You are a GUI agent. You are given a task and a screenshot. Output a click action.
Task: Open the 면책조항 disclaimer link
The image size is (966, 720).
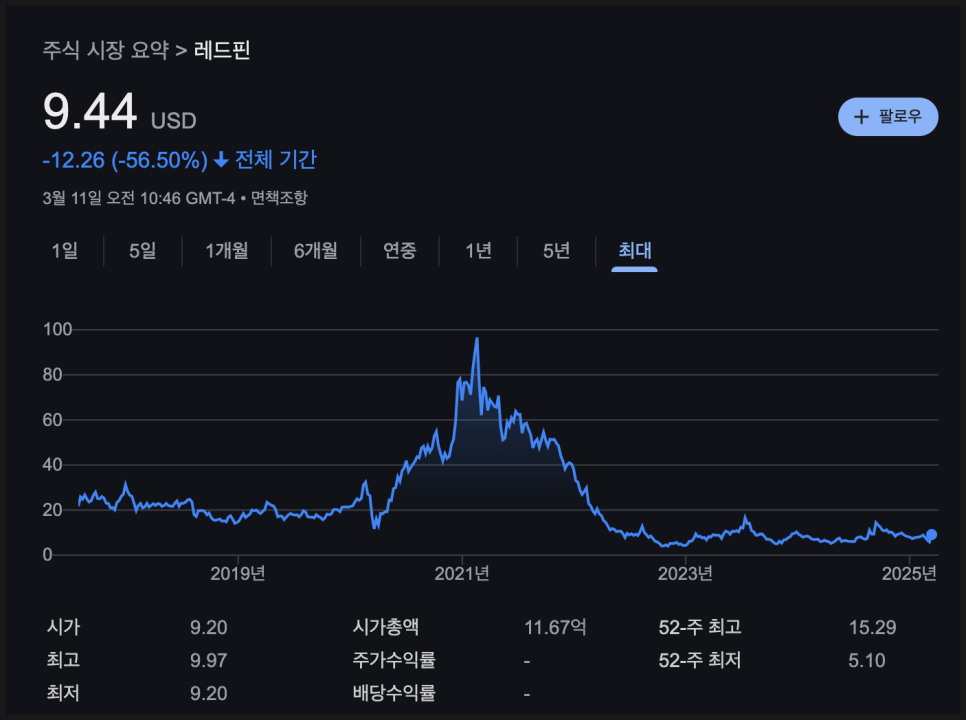coord(279,198)
